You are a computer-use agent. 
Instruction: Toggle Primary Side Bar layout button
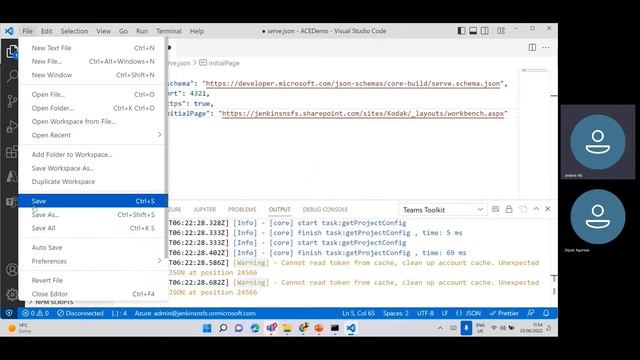tap(461, 31)
